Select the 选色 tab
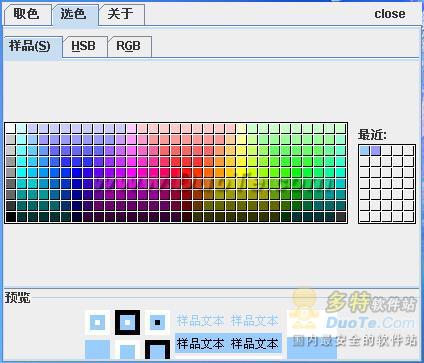 [x=74, y=15]
